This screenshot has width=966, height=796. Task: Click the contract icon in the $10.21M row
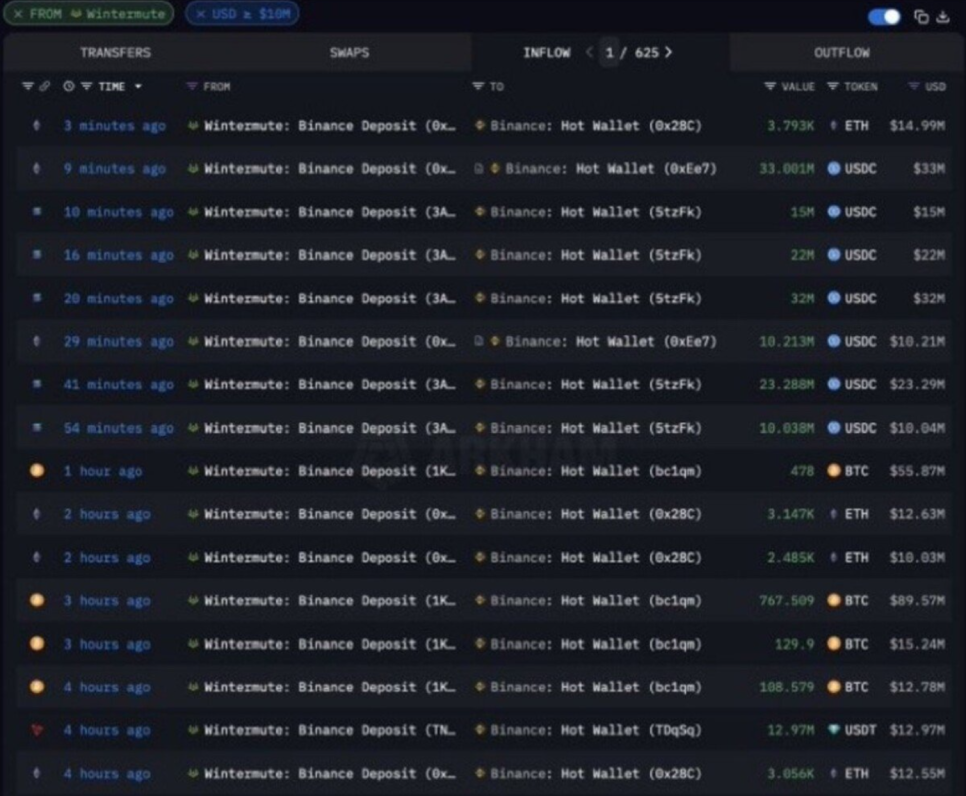pyautogui.click(x=478, y=341)
